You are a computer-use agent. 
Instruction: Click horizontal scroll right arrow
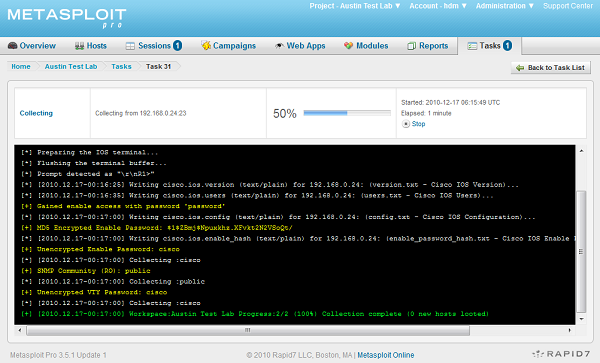point(569,330)
